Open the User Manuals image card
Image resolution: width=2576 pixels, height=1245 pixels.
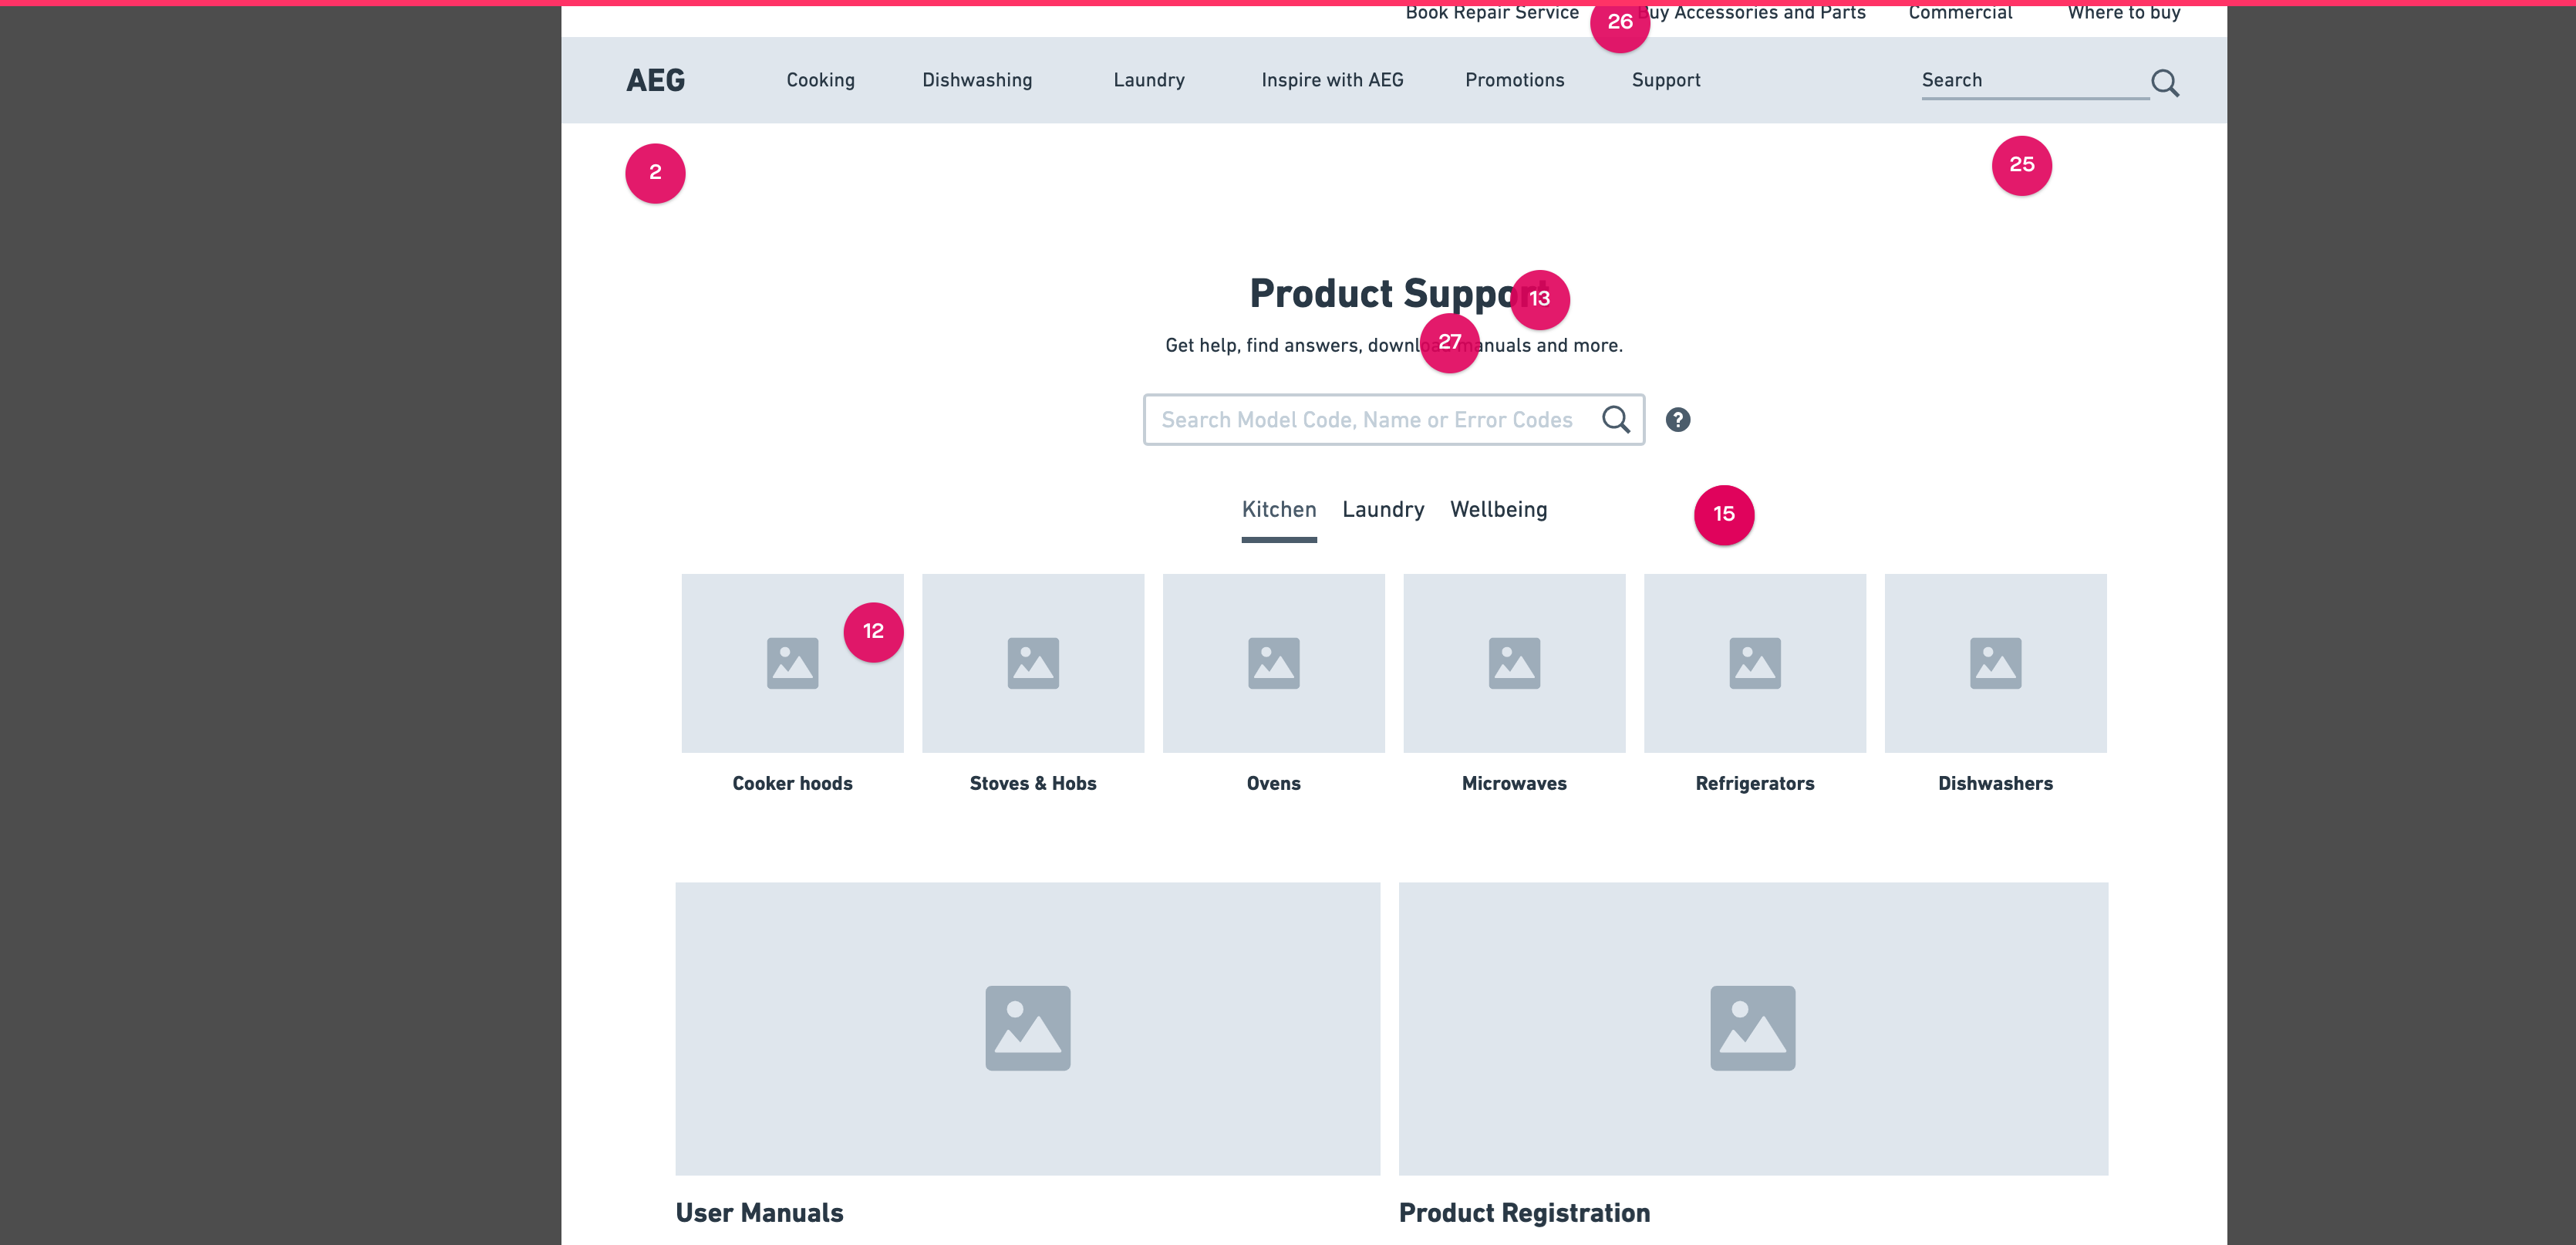pos(1027,1027)
